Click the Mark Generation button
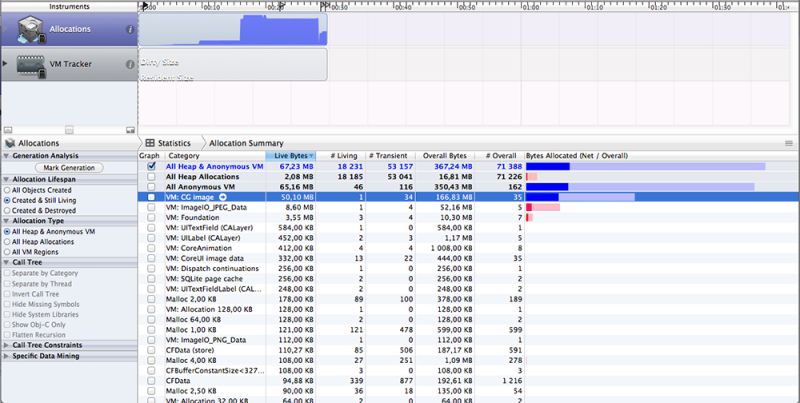 point(69,167)
